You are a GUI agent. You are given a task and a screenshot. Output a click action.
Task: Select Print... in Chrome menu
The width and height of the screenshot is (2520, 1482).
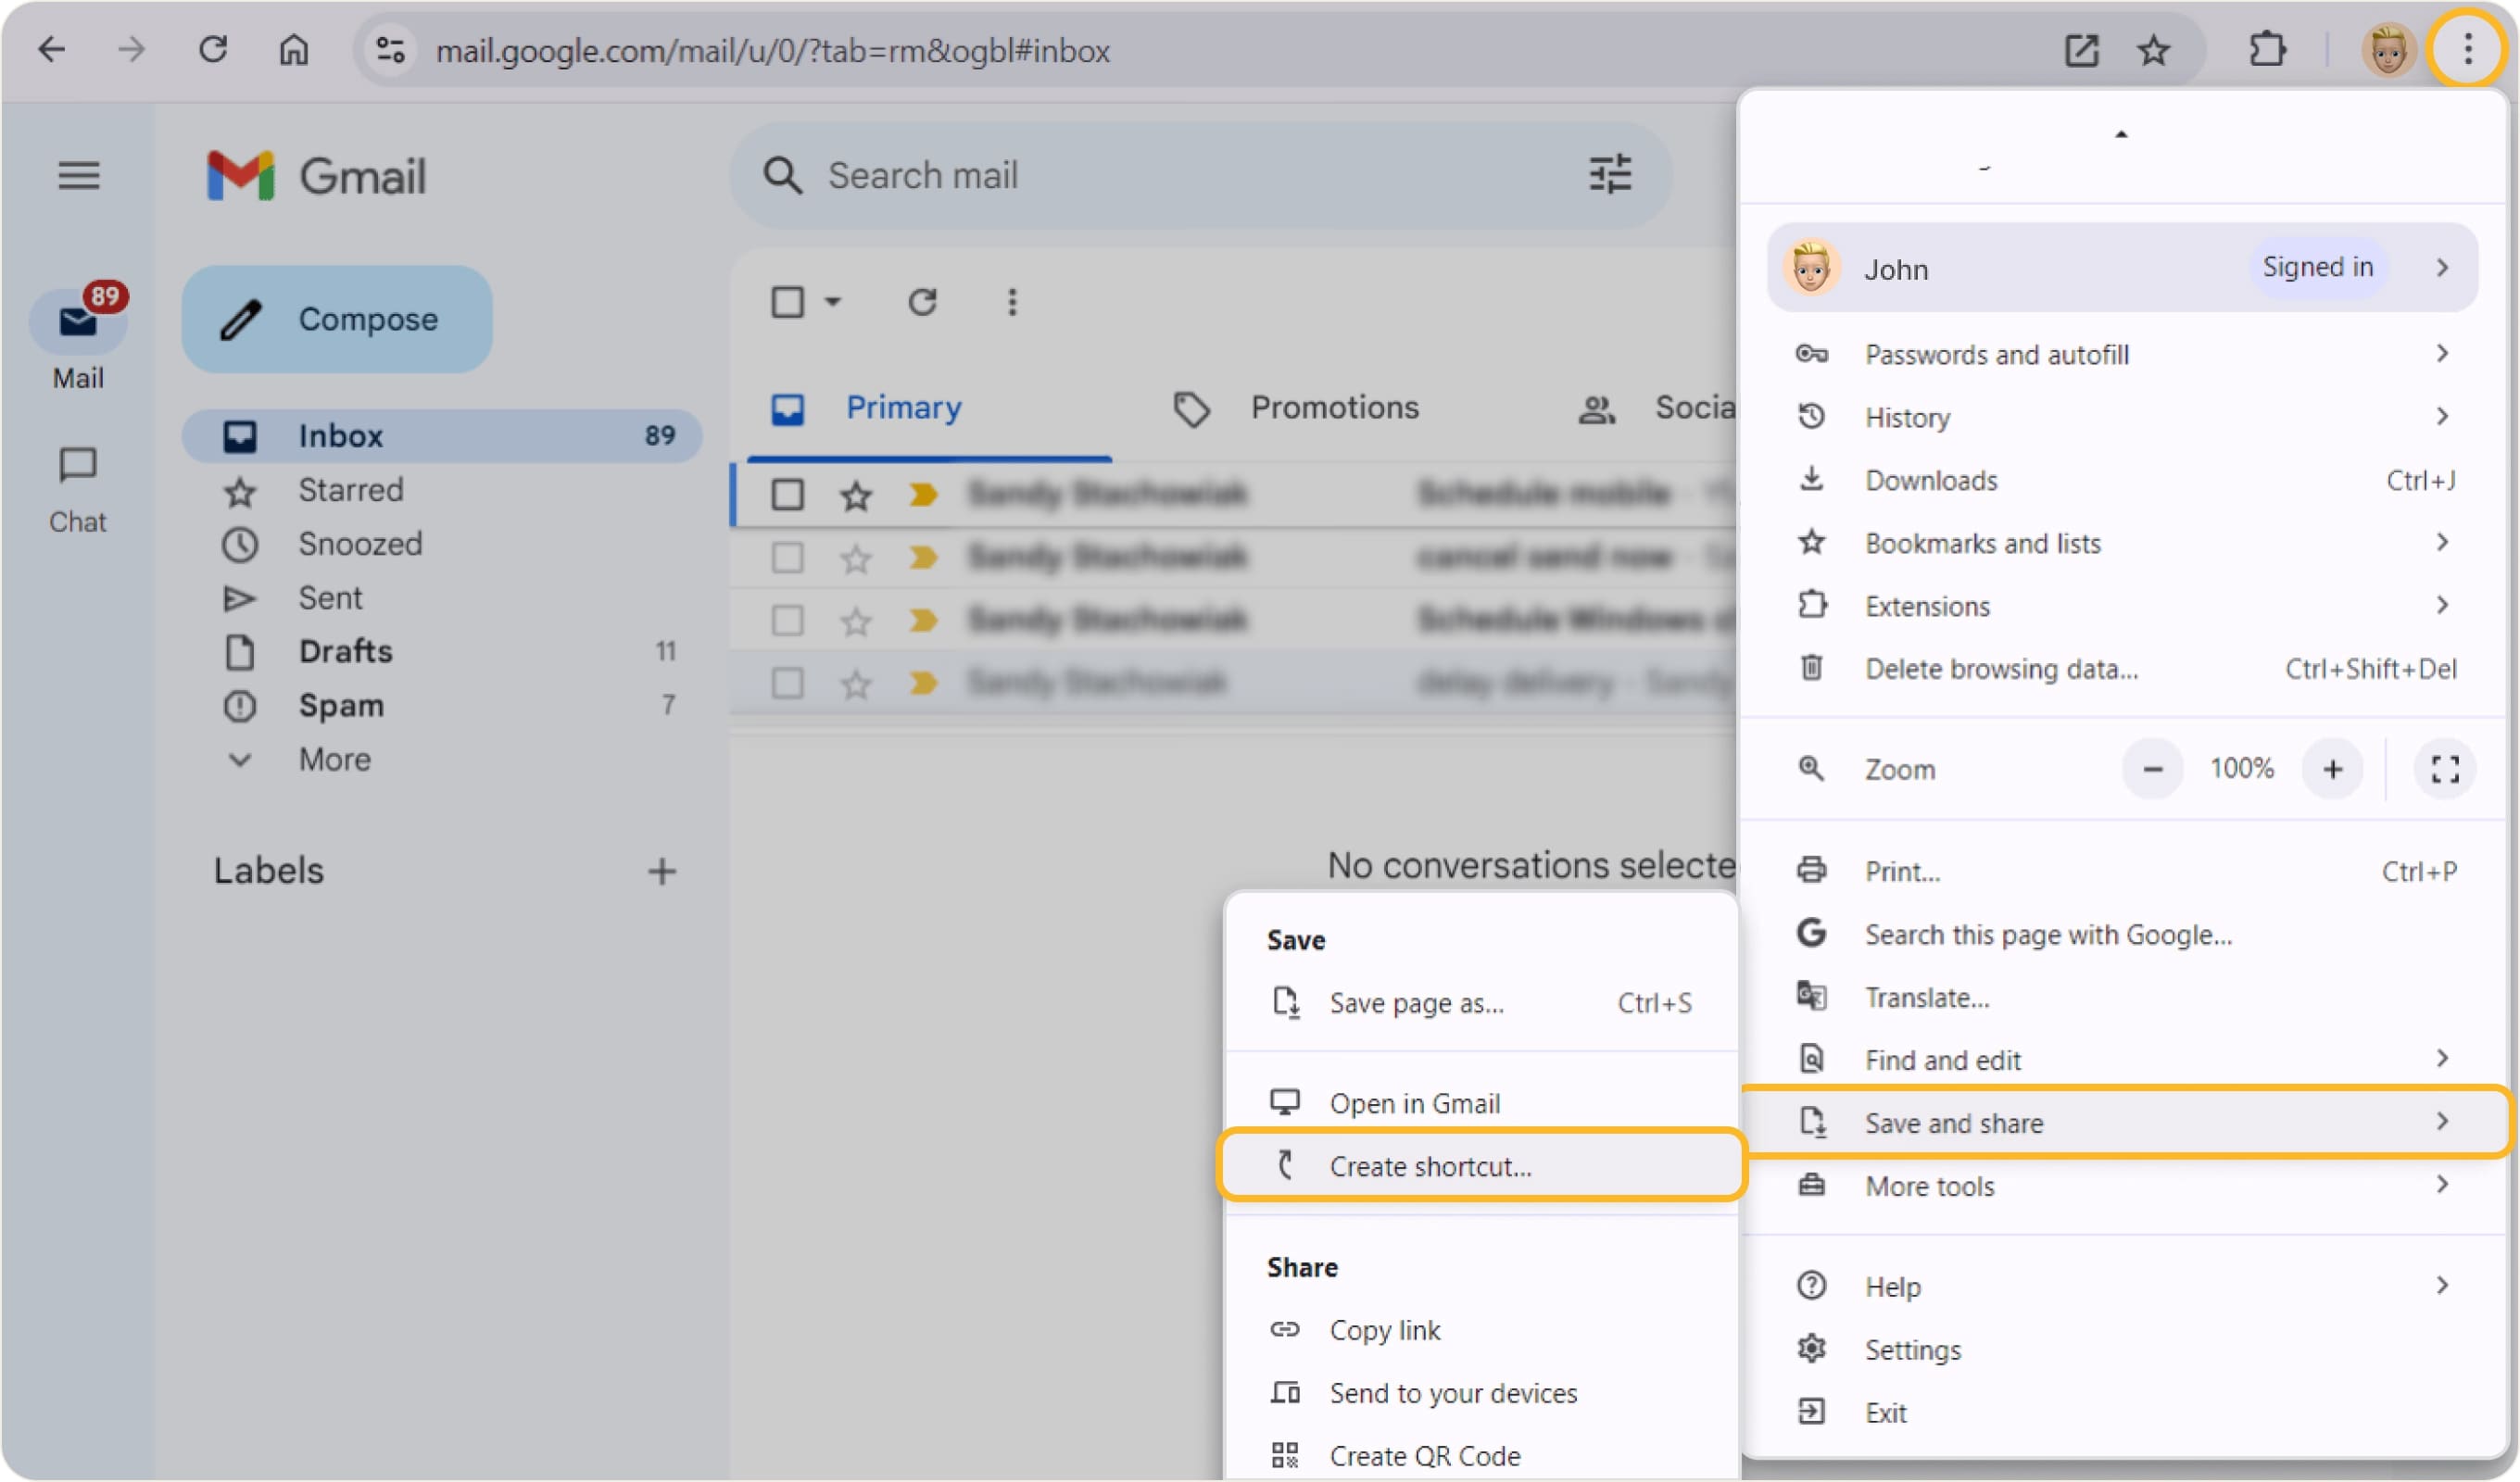click(2123, 871)
